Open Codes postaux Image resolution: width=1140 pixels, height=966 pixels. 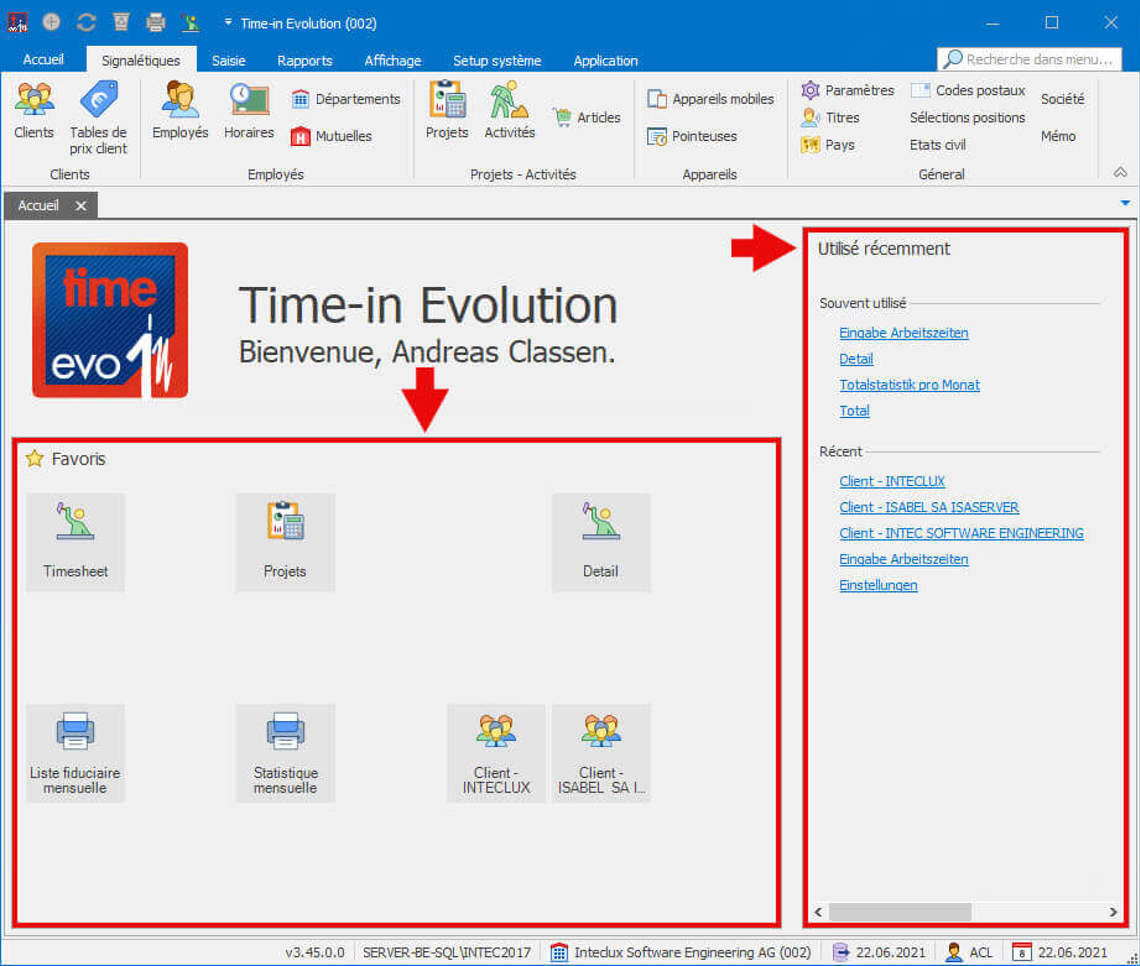tap(968, 90)
